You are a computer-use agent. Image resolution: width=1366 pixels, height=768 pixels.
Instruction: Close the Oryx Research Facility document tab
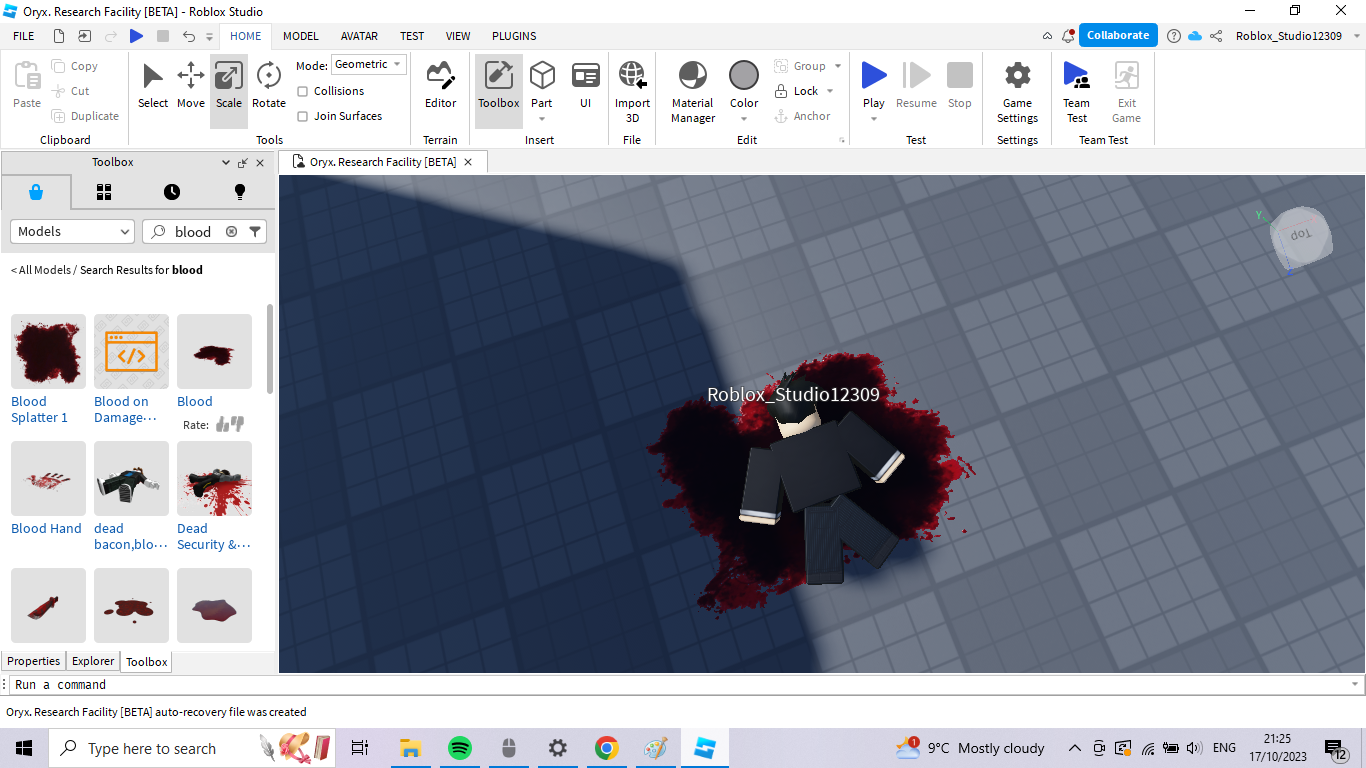pyautogui.click(x=468, y=162)
